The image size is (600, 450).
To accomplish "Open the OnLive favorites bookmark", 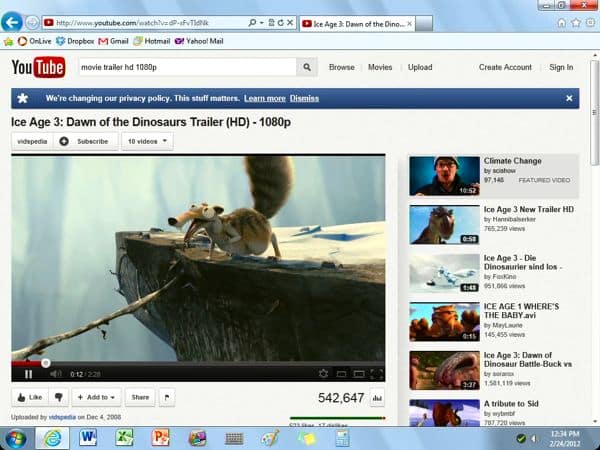I will click(x=34, y=41).
